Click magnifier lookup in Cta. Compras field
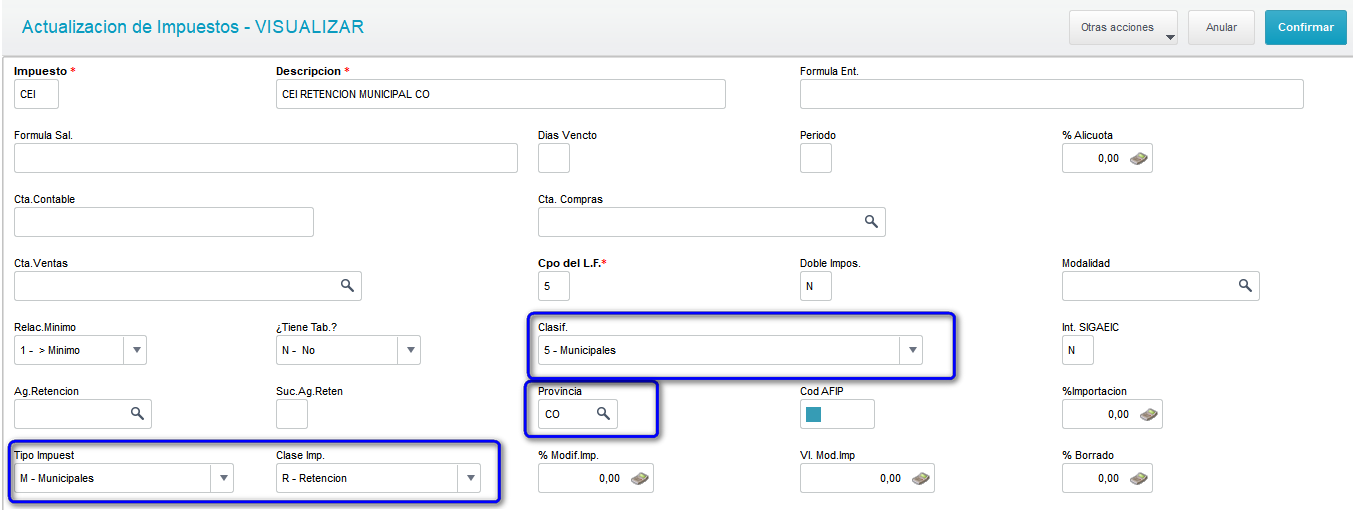 pyautogui.click(x=871, y=222)
